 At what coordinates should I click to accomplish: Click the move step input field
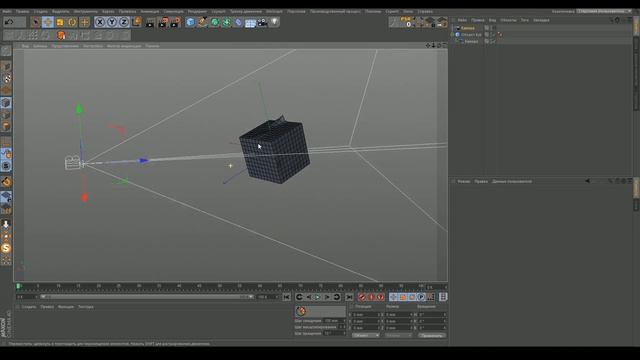click(x=334, y=321)
